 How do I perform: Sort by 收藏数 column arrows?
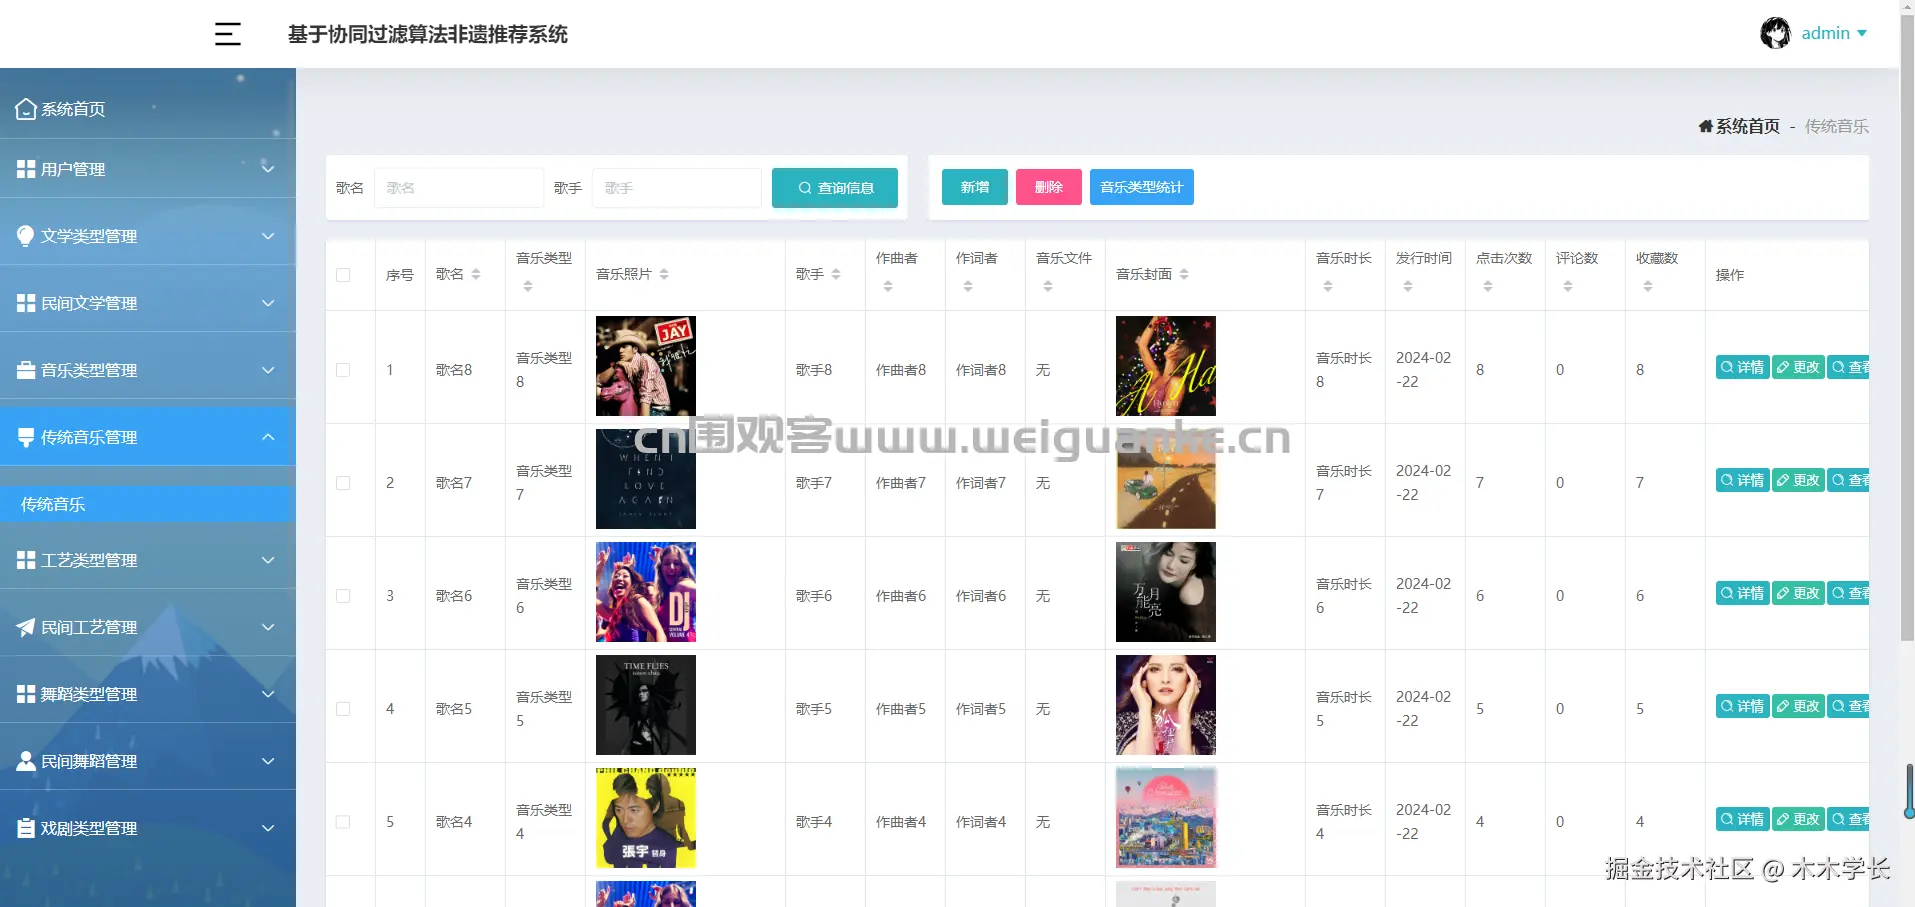[1648, 286]
